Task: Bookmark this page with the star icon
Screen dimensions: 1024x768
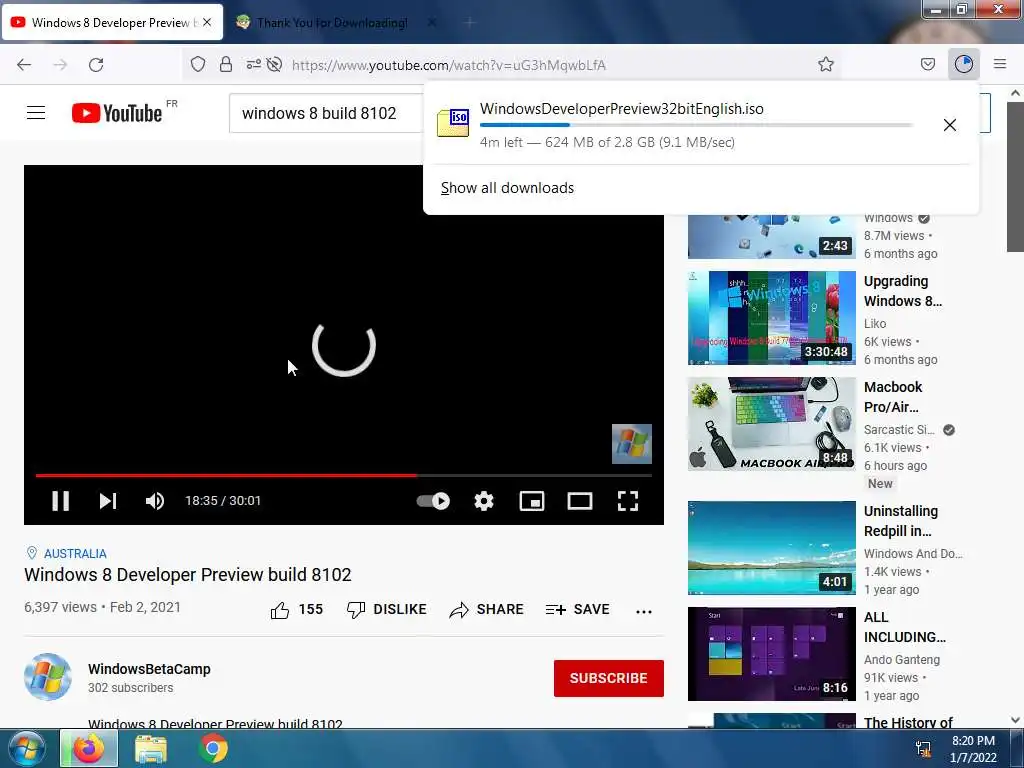Action: (825, 64)
